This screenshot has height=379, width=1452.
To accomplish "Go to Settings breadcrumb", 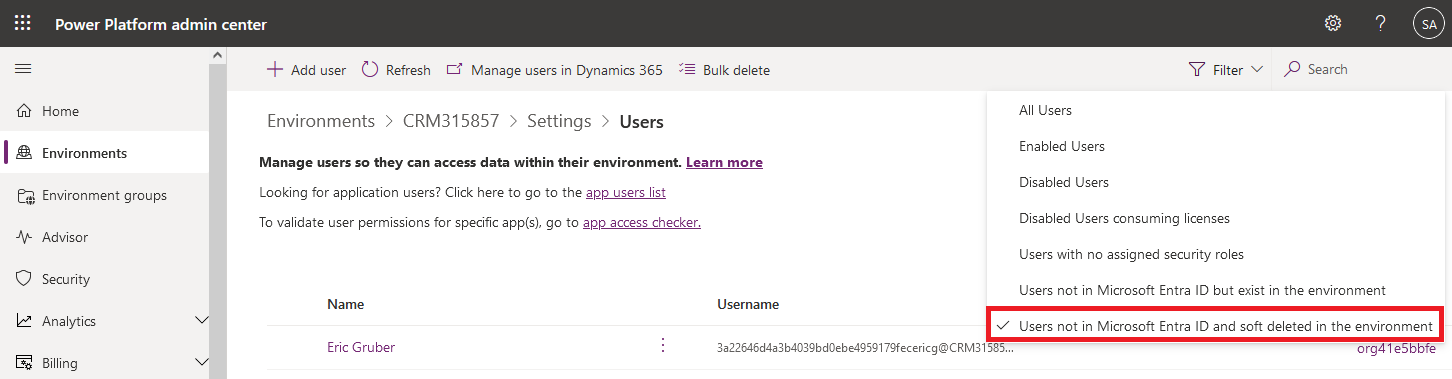I will (x=559, y=121).
